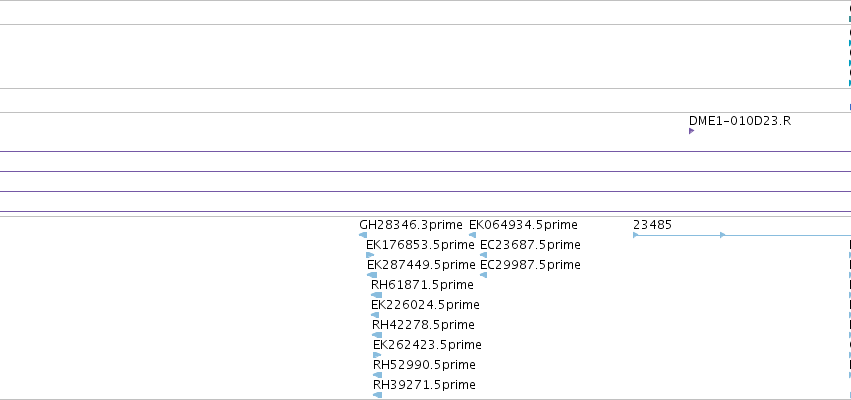The image size is (851, 400).
Task: Click the purple DME1-010D23.R feature marker
Action: 691,131
